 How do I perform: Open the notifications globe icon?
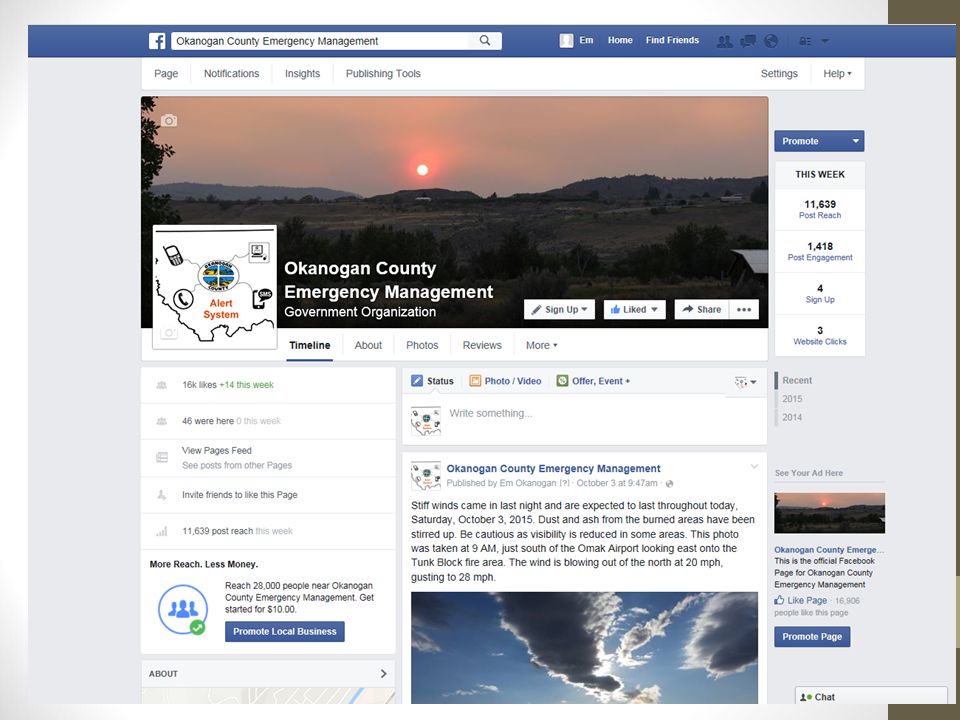pyautogui.click(x=771, y=41)
